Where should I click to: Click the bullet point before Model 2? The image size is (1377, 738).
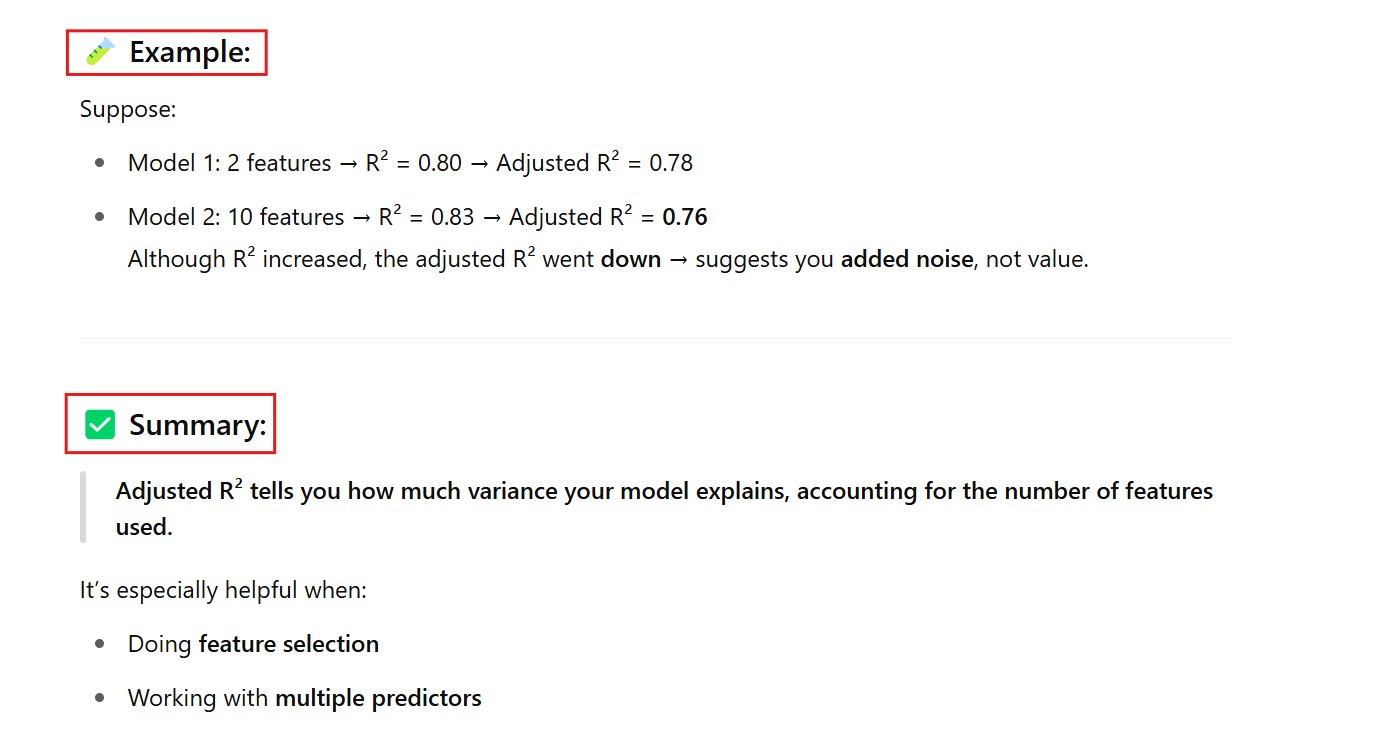[x=99, y=217]
